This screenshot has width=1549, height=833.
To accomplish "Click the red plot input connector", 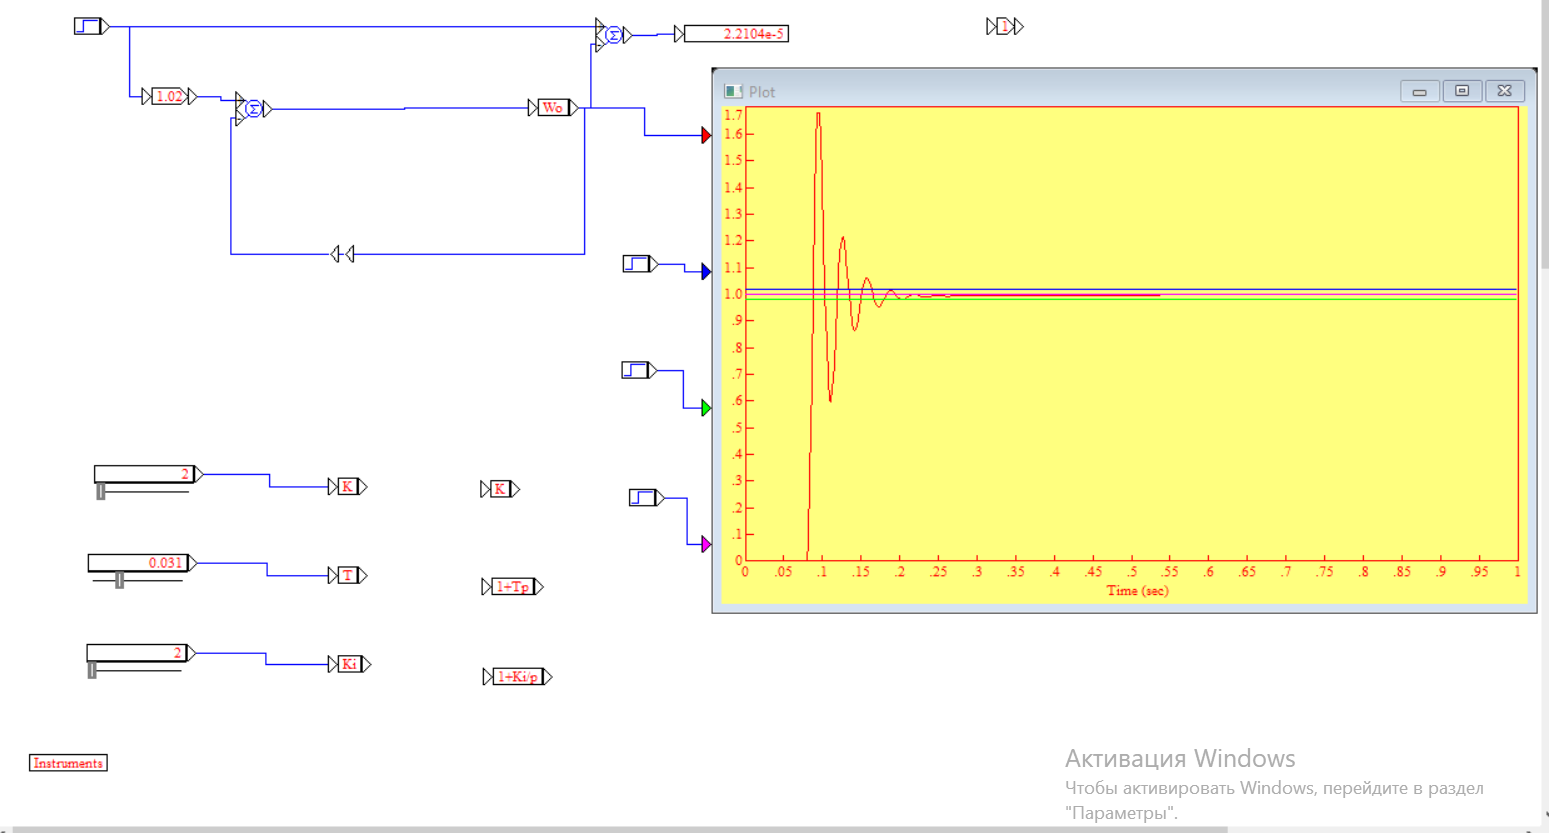I will (x=706, y=135).
